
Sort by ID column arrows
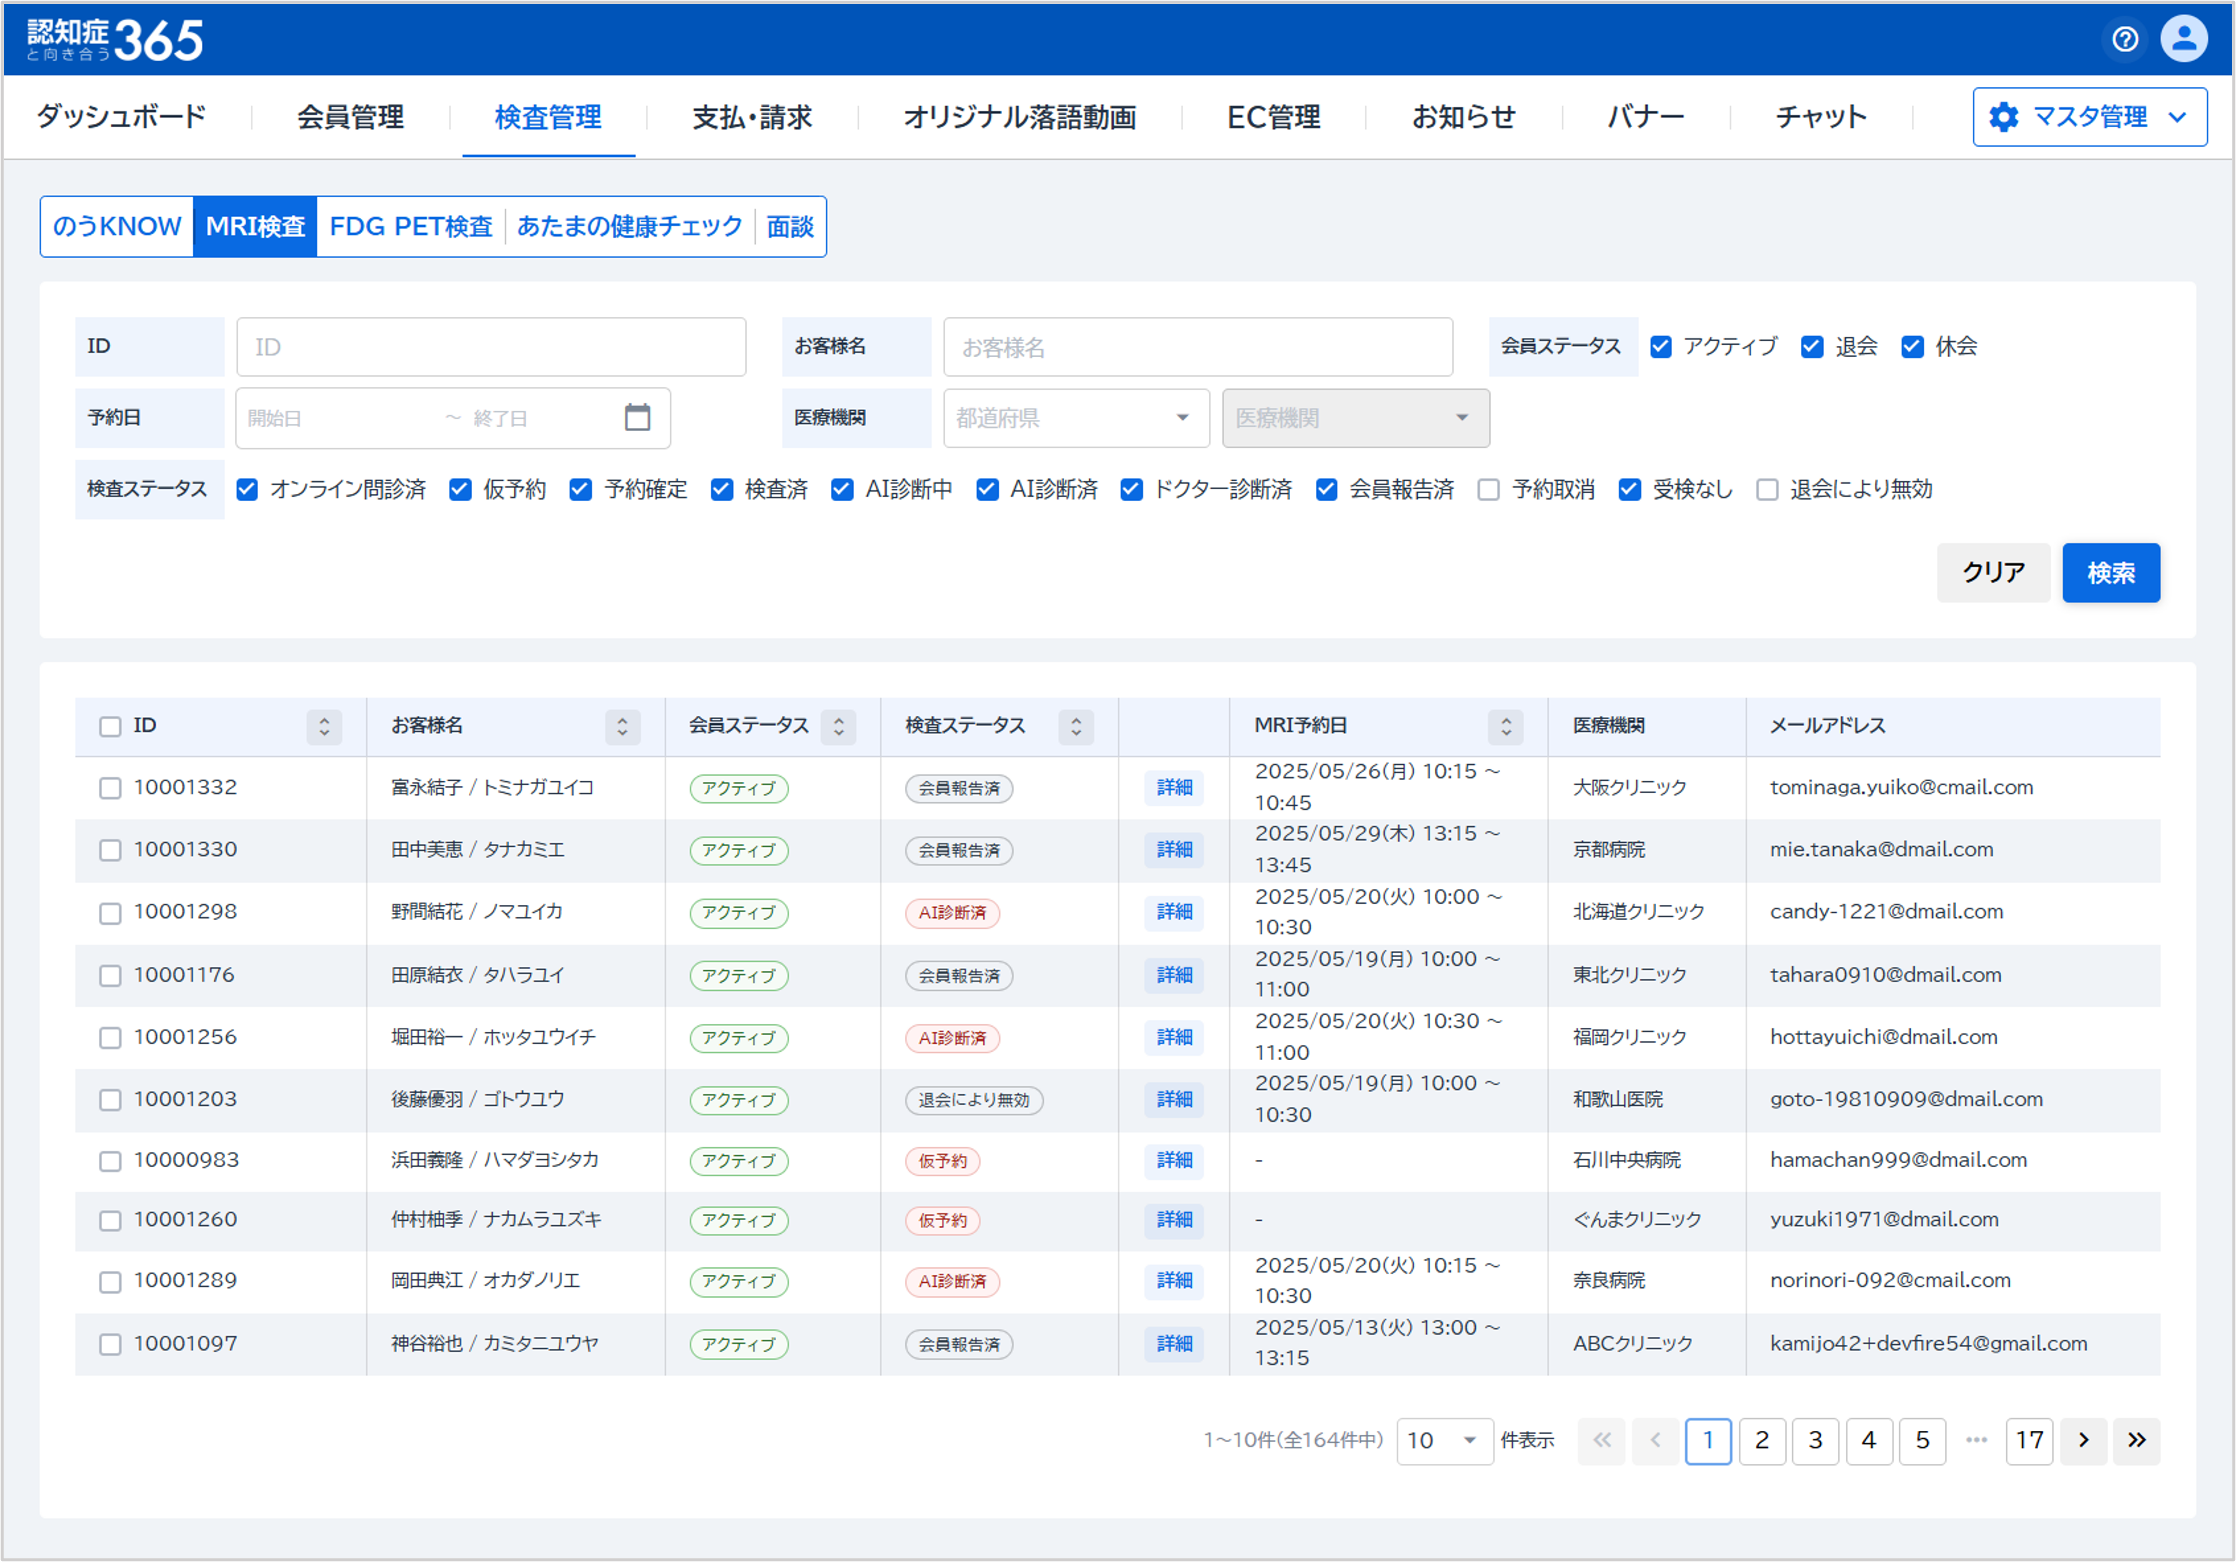[324, 726]
